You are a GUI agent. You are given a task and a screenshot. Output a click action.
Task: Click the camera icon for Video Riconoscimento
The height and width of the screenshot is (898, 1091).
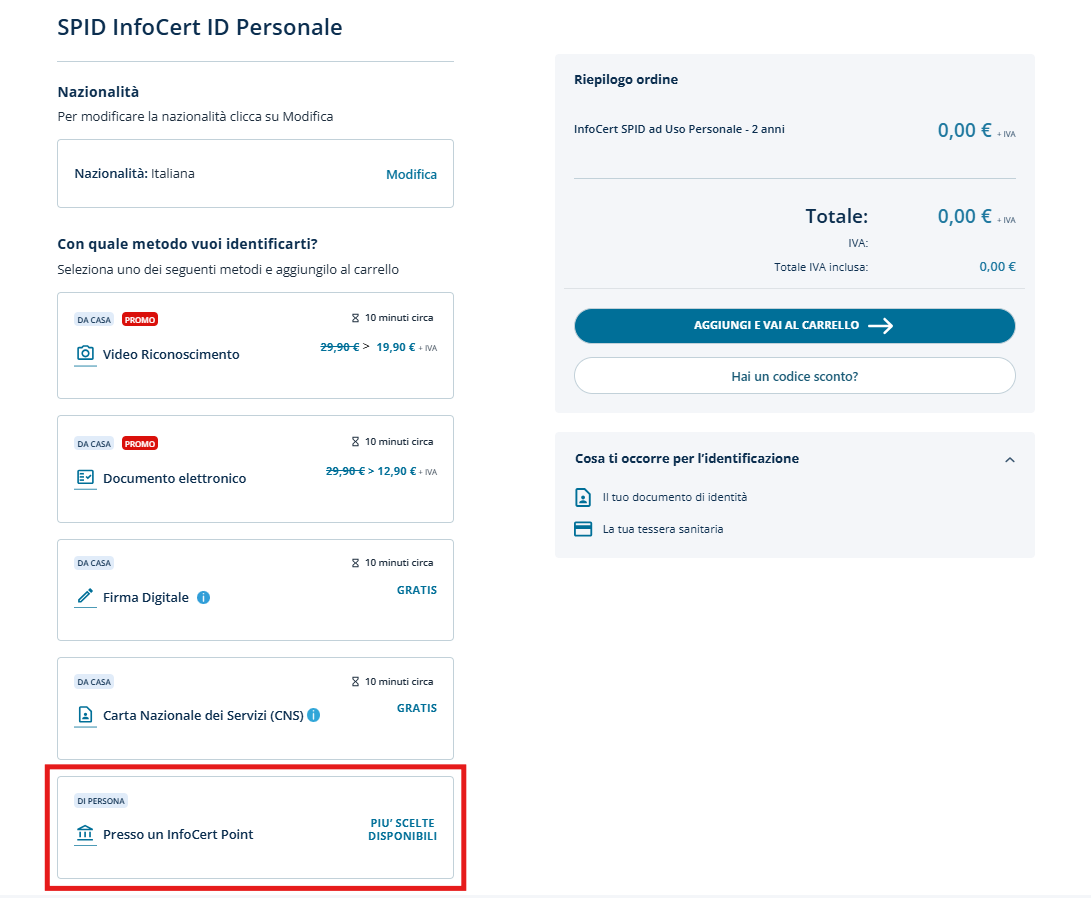85,353
